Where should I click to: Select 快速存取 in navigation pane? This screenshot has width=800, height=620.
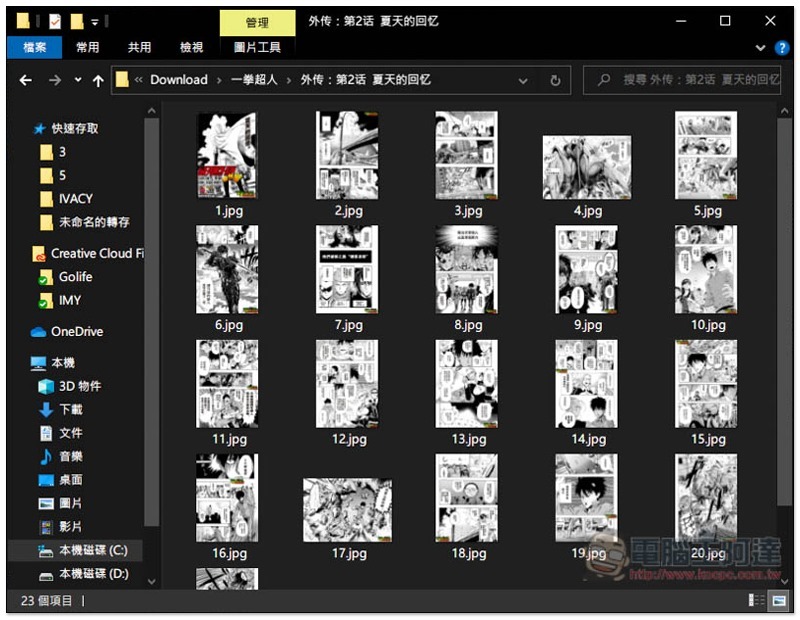pos(74,129)
